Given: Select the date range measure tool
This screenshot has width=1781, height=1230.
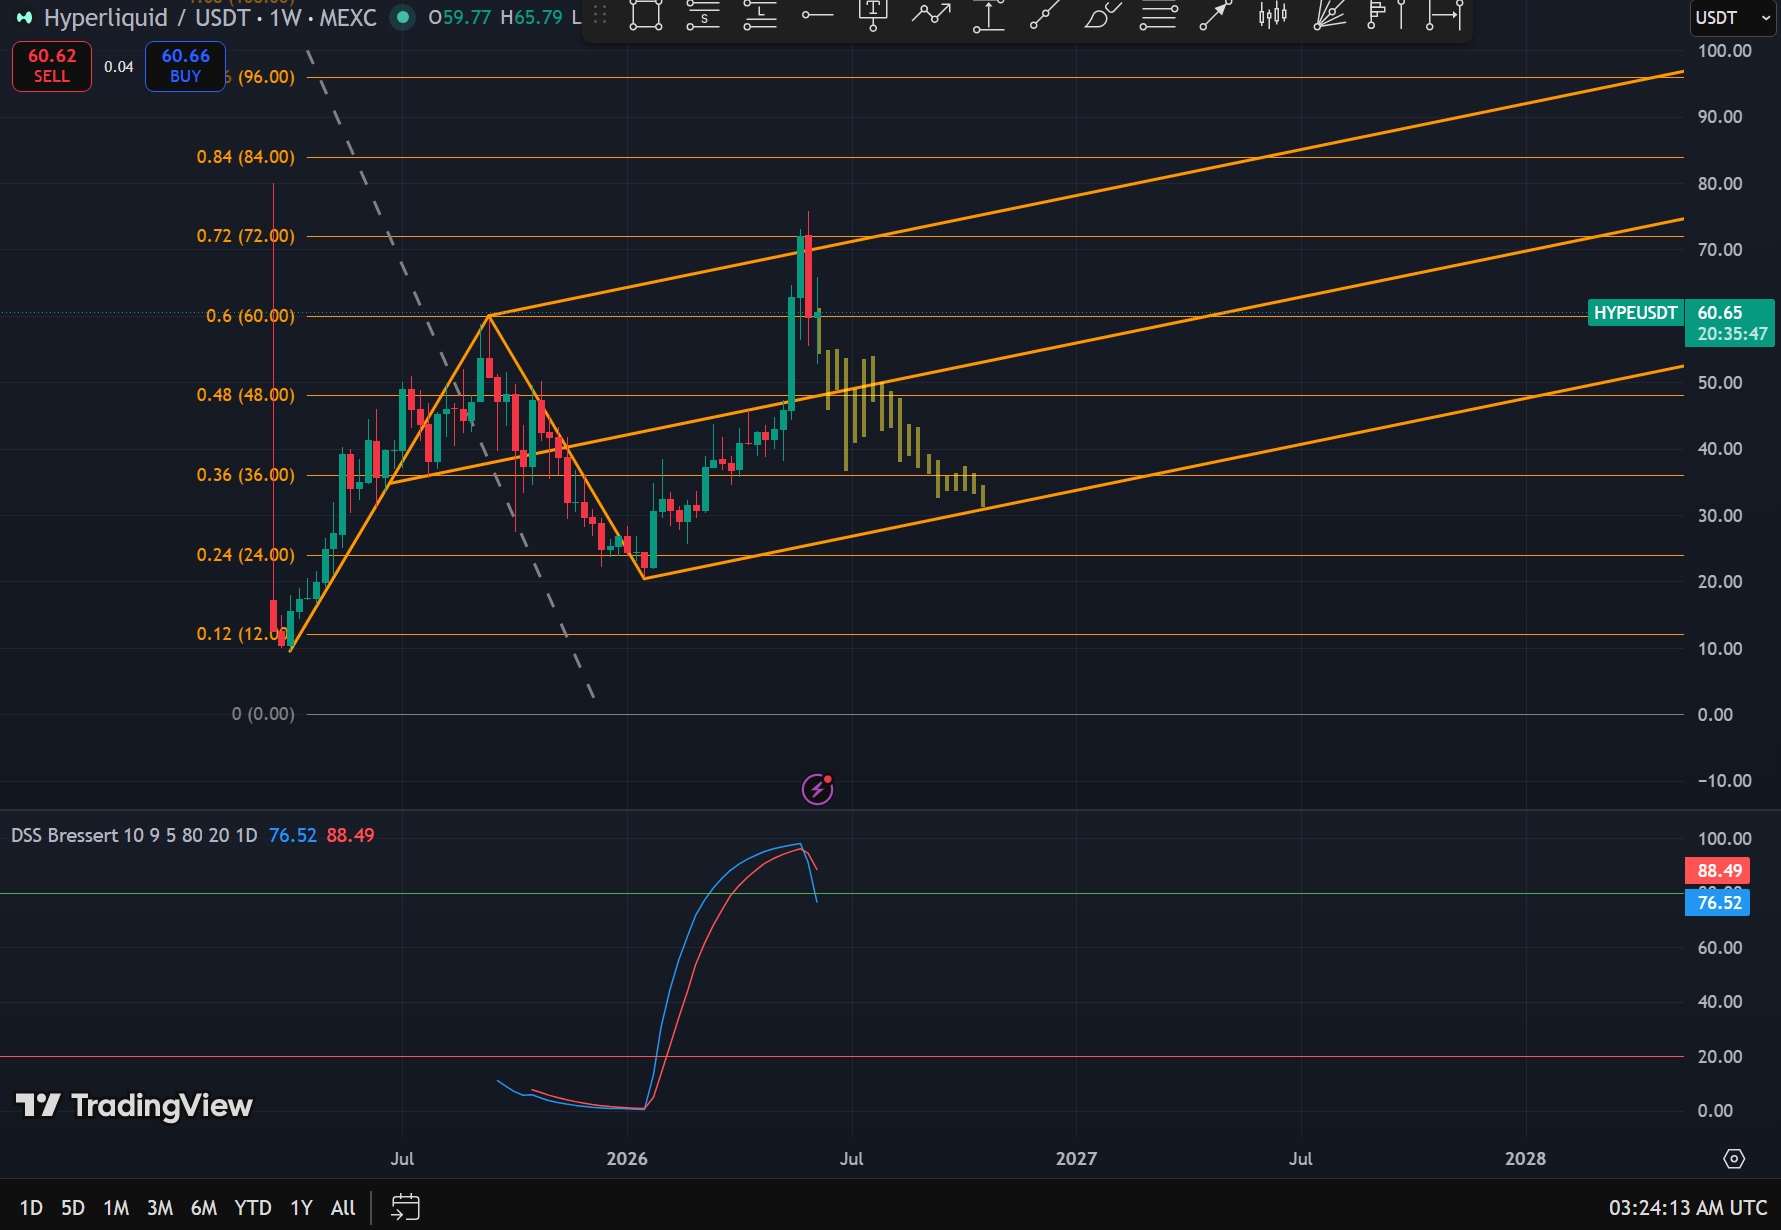Looking at the screenshot, I should click(x=1445, y=16).
